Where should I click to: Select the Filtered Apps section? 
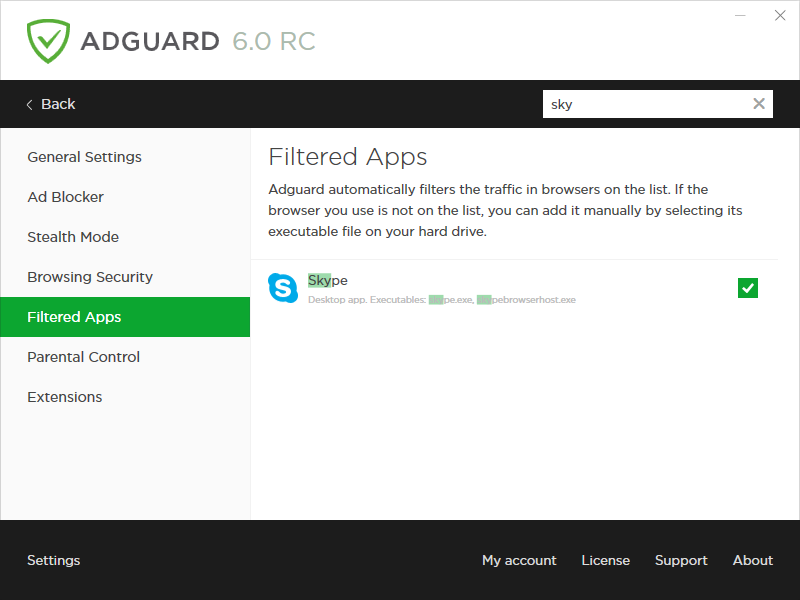tap(125, 317)
